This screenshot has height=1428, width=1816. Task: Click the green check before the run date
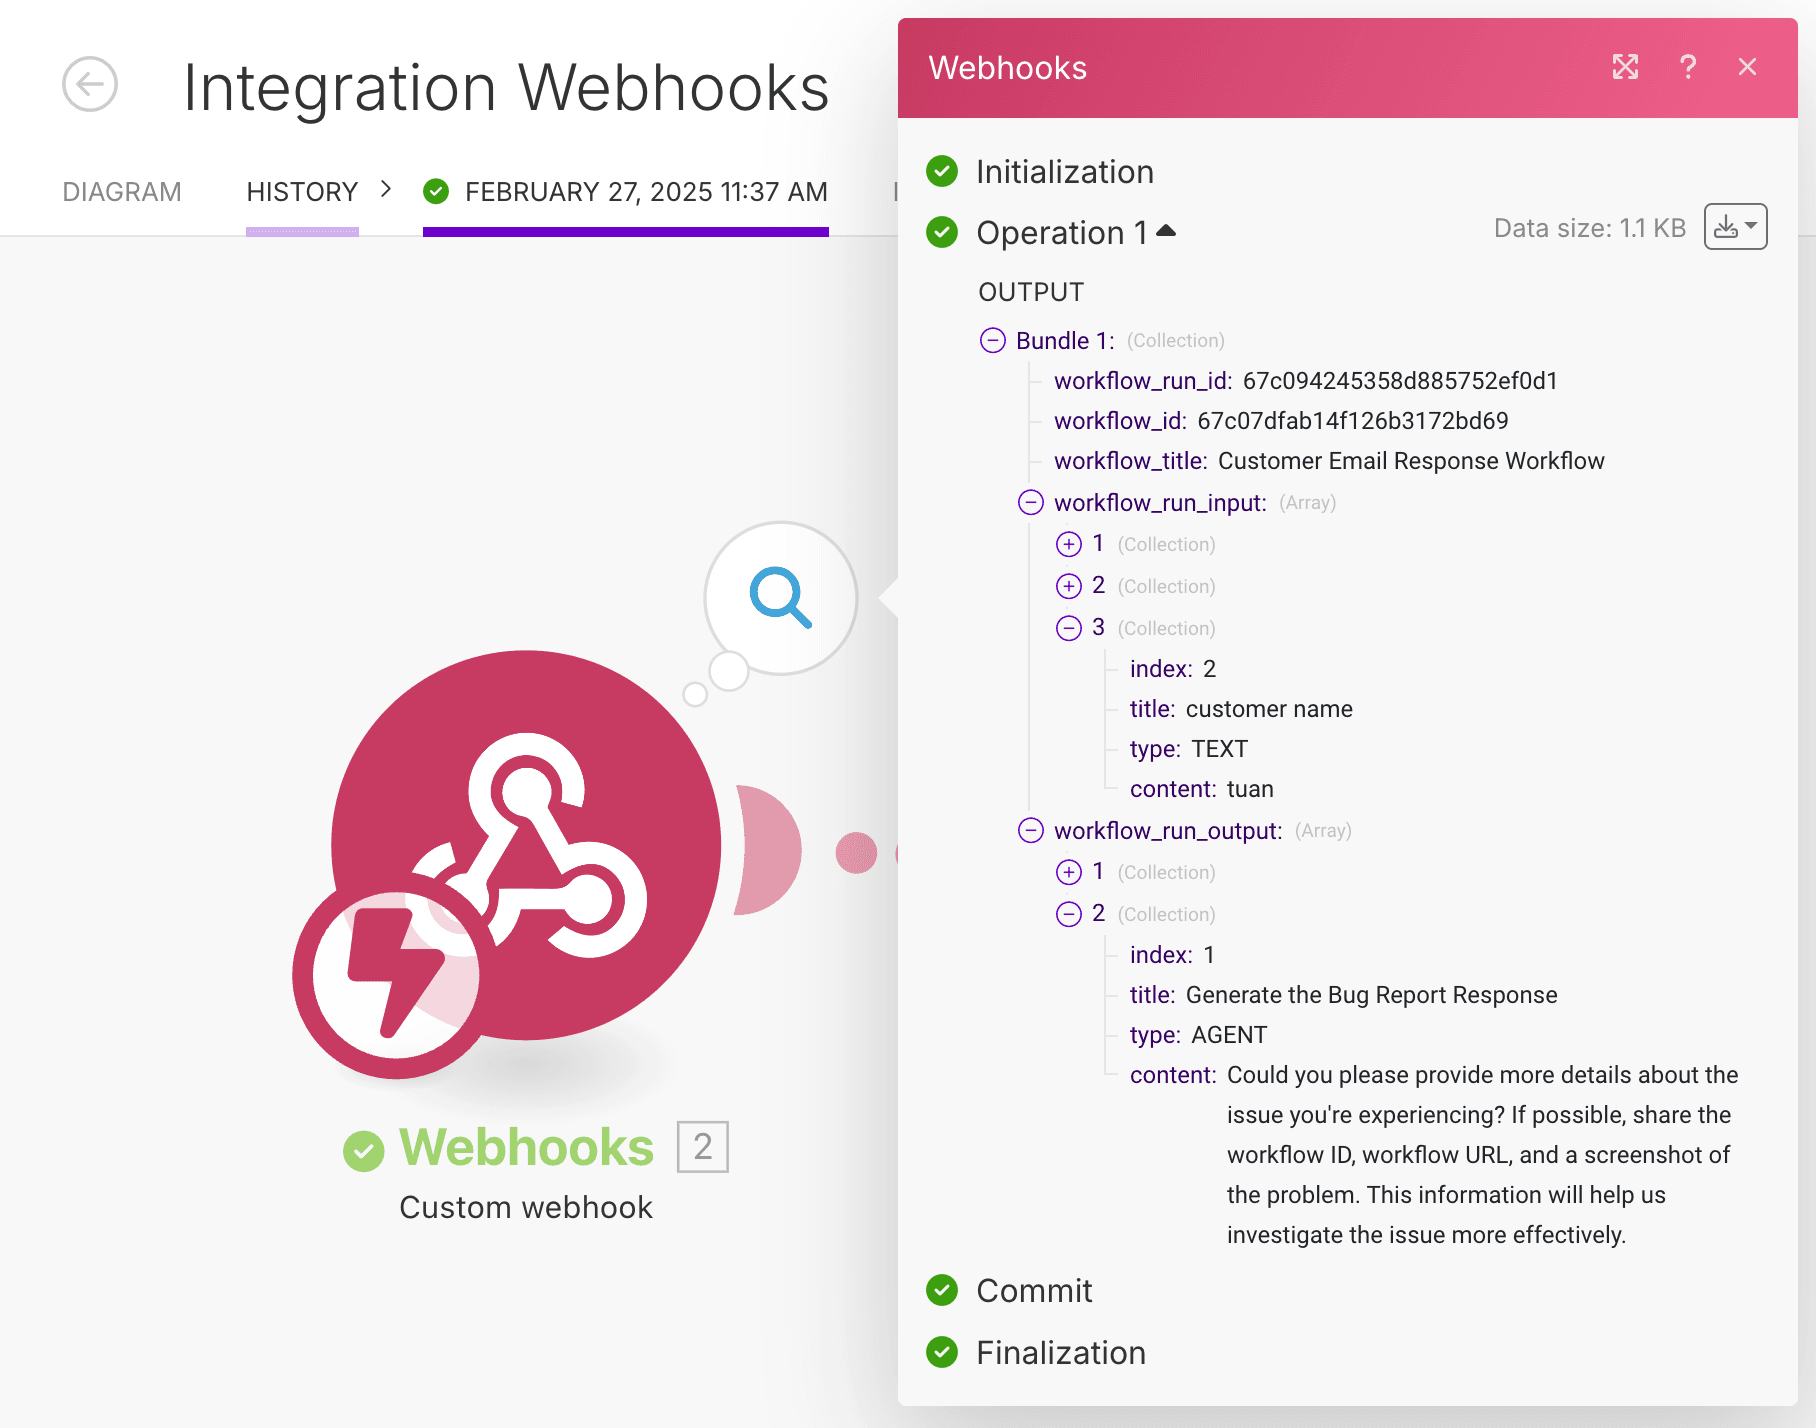(x=436, y=191)
